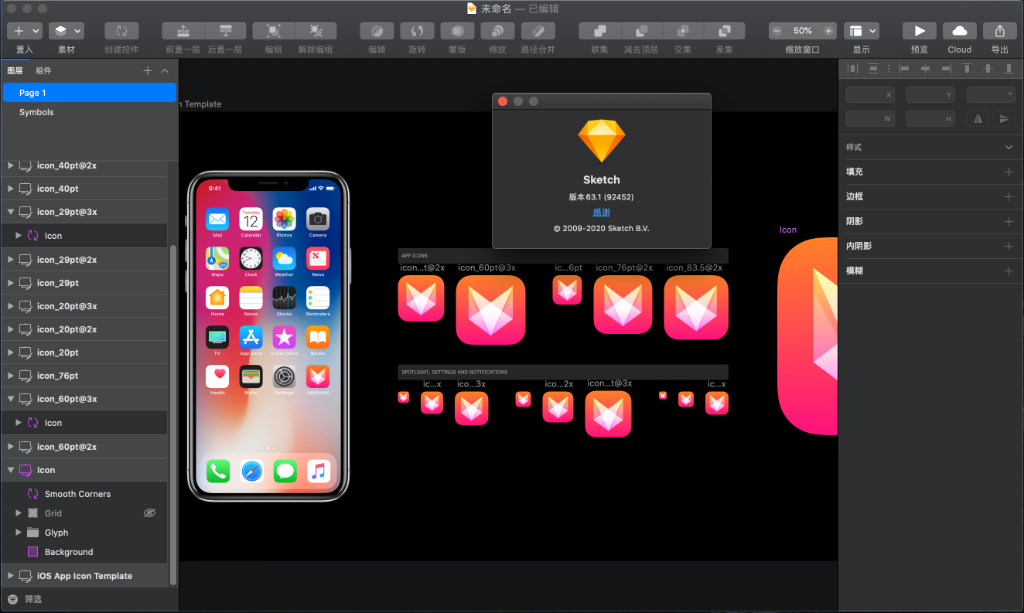Click the 预览 preview play button
The height and width of the screenshot is (613, 1024).
(919, 31)
